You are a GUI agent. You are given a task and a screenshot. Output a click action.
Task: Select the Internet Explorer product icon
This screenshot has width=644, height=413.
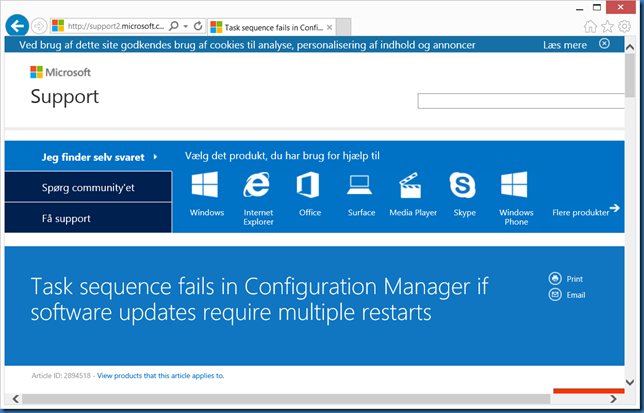[x=258, y=185]
